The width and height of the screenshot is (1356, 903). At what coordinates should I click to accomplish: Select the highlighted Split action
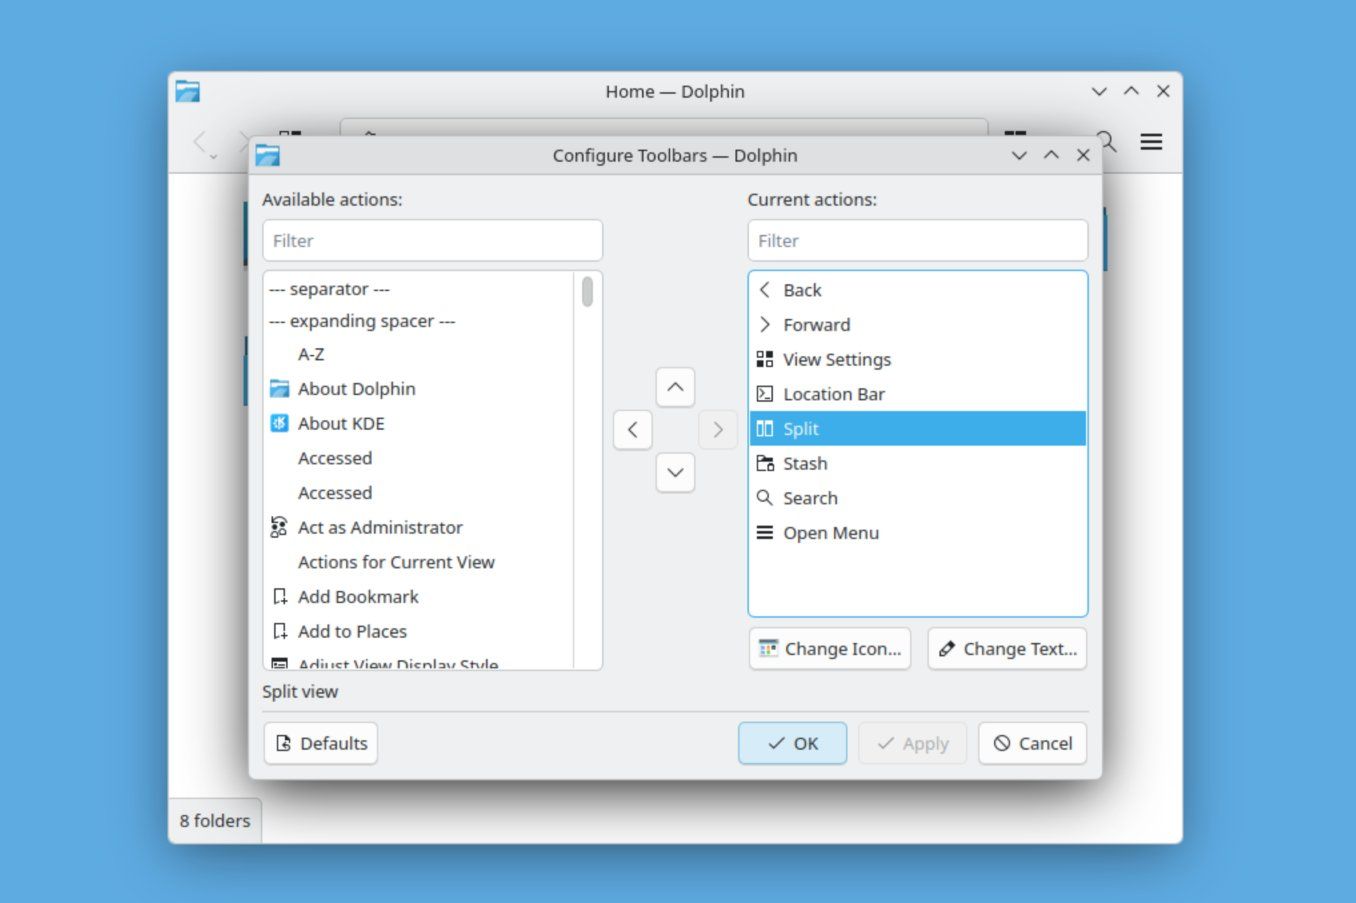click(917, 429)
